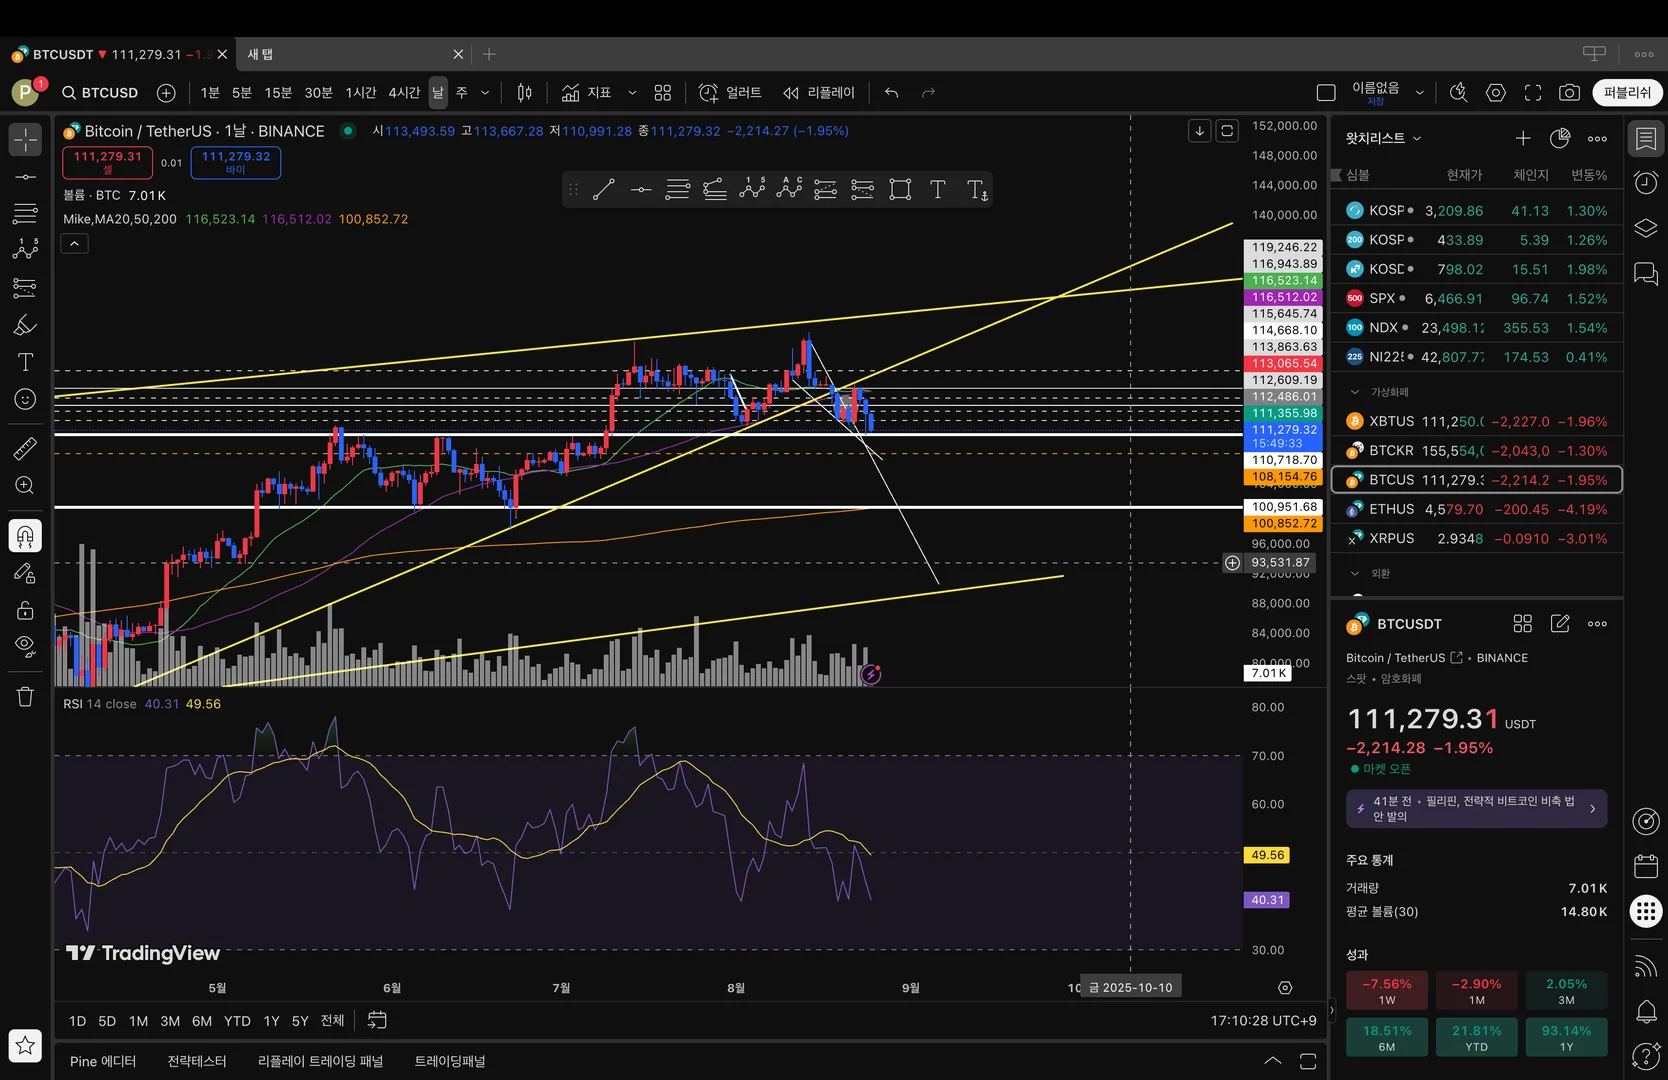Switch to the 1분 timeframe
1668x1080 pixels.
[x=210, y=93]
